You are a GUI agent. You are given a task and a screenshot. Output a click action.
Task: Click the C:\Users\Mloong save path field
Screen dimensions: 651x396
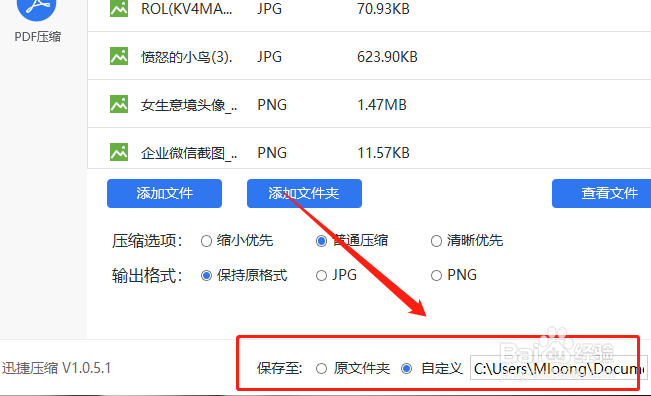pyautogui.click(x=558, y=368)
